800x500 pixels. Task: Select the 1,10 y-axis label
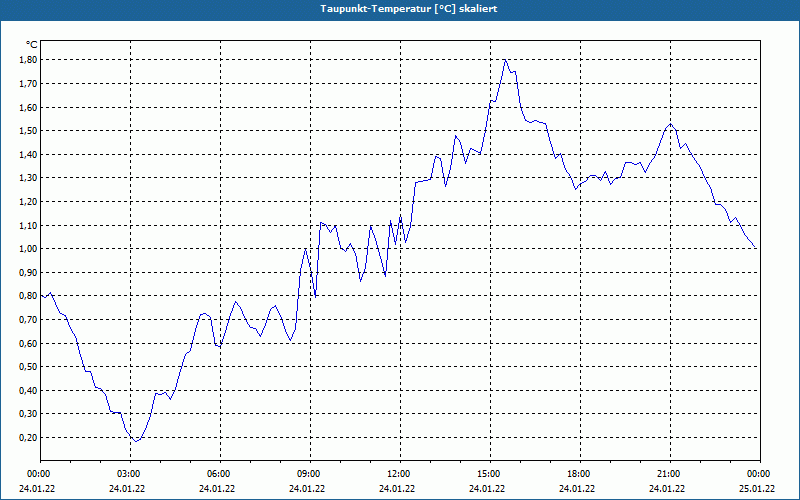coord(28,225)
